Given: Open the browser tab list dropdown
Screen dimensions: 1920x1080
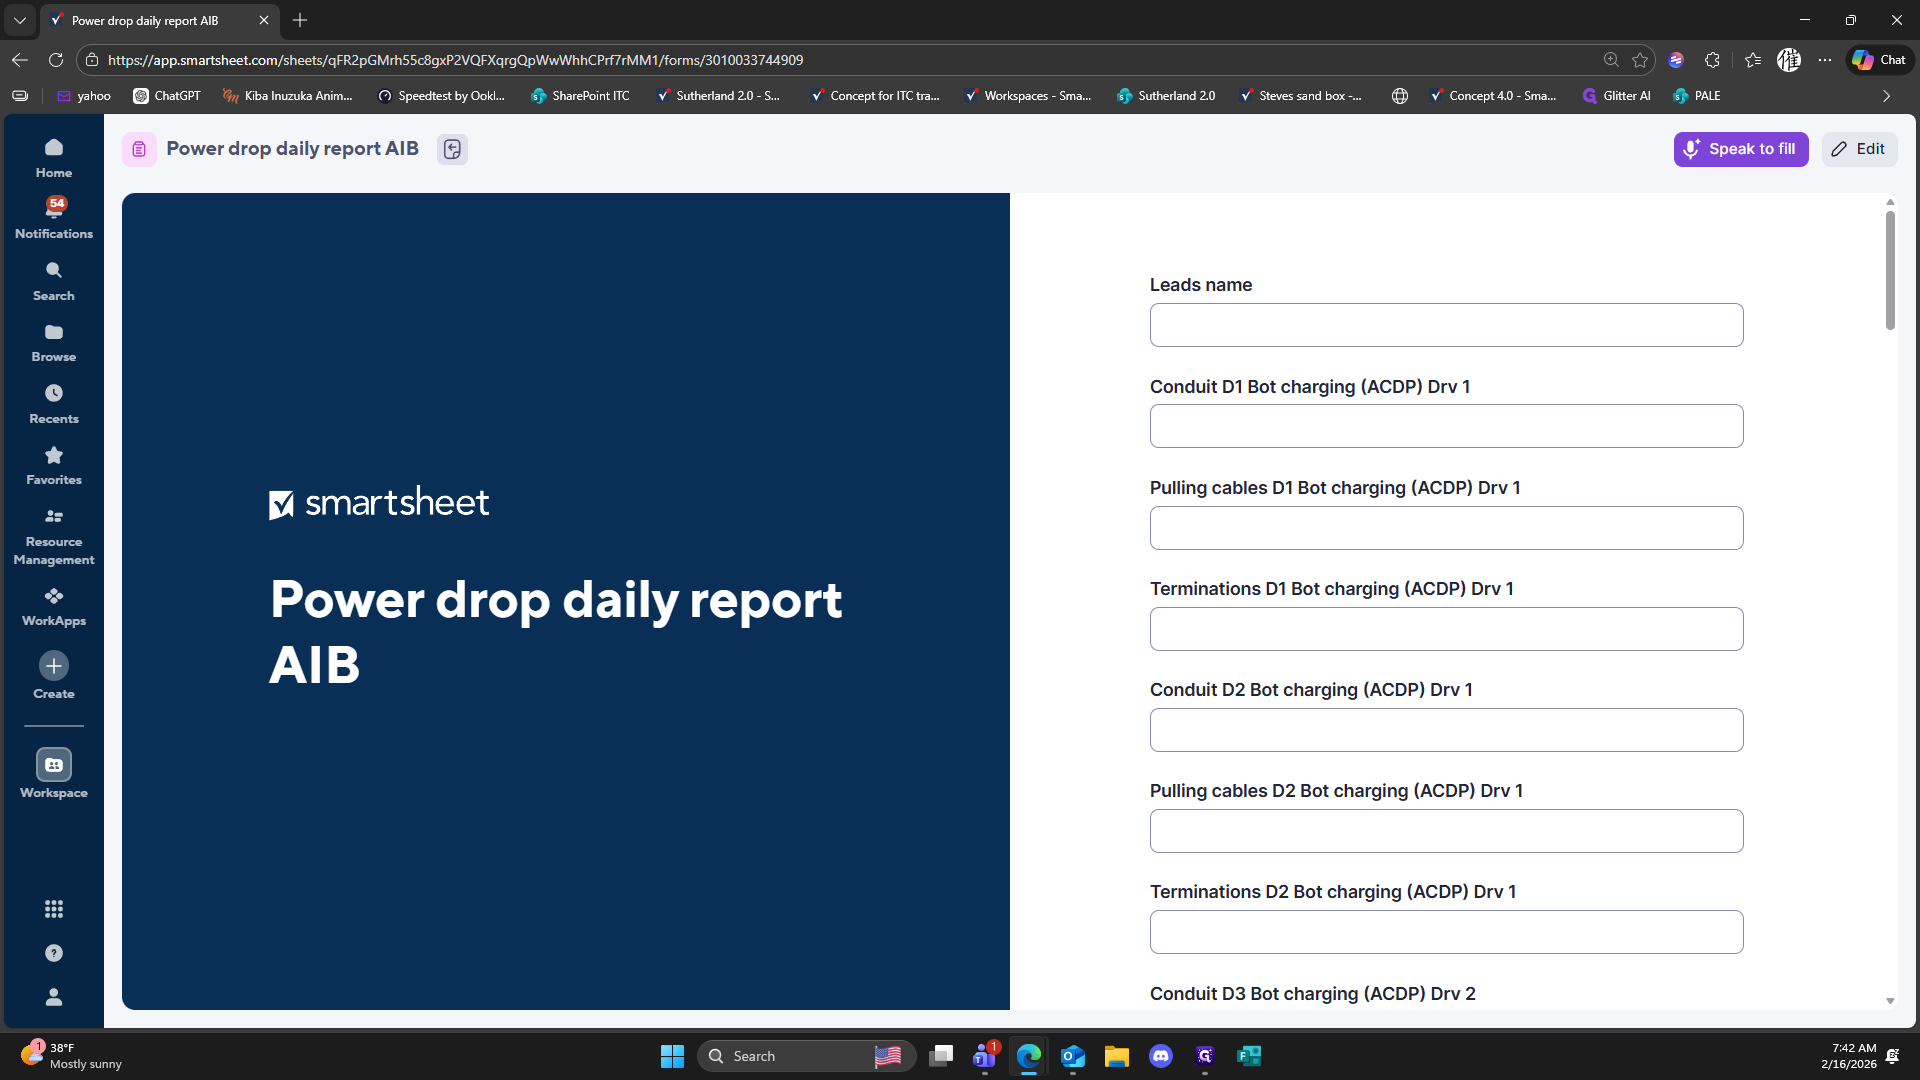Looking at the screenshot, I should pyautogui.click(x=19, y=20).
